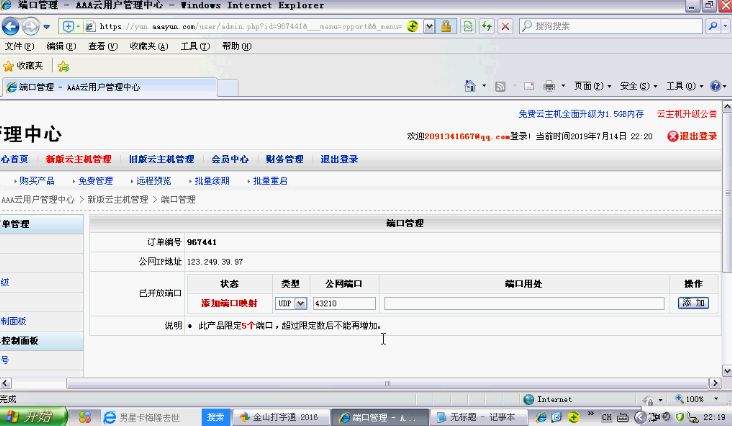This screenshot has height=426, width=732.
Task: Open the 帮助 menu
Action: 237,46
